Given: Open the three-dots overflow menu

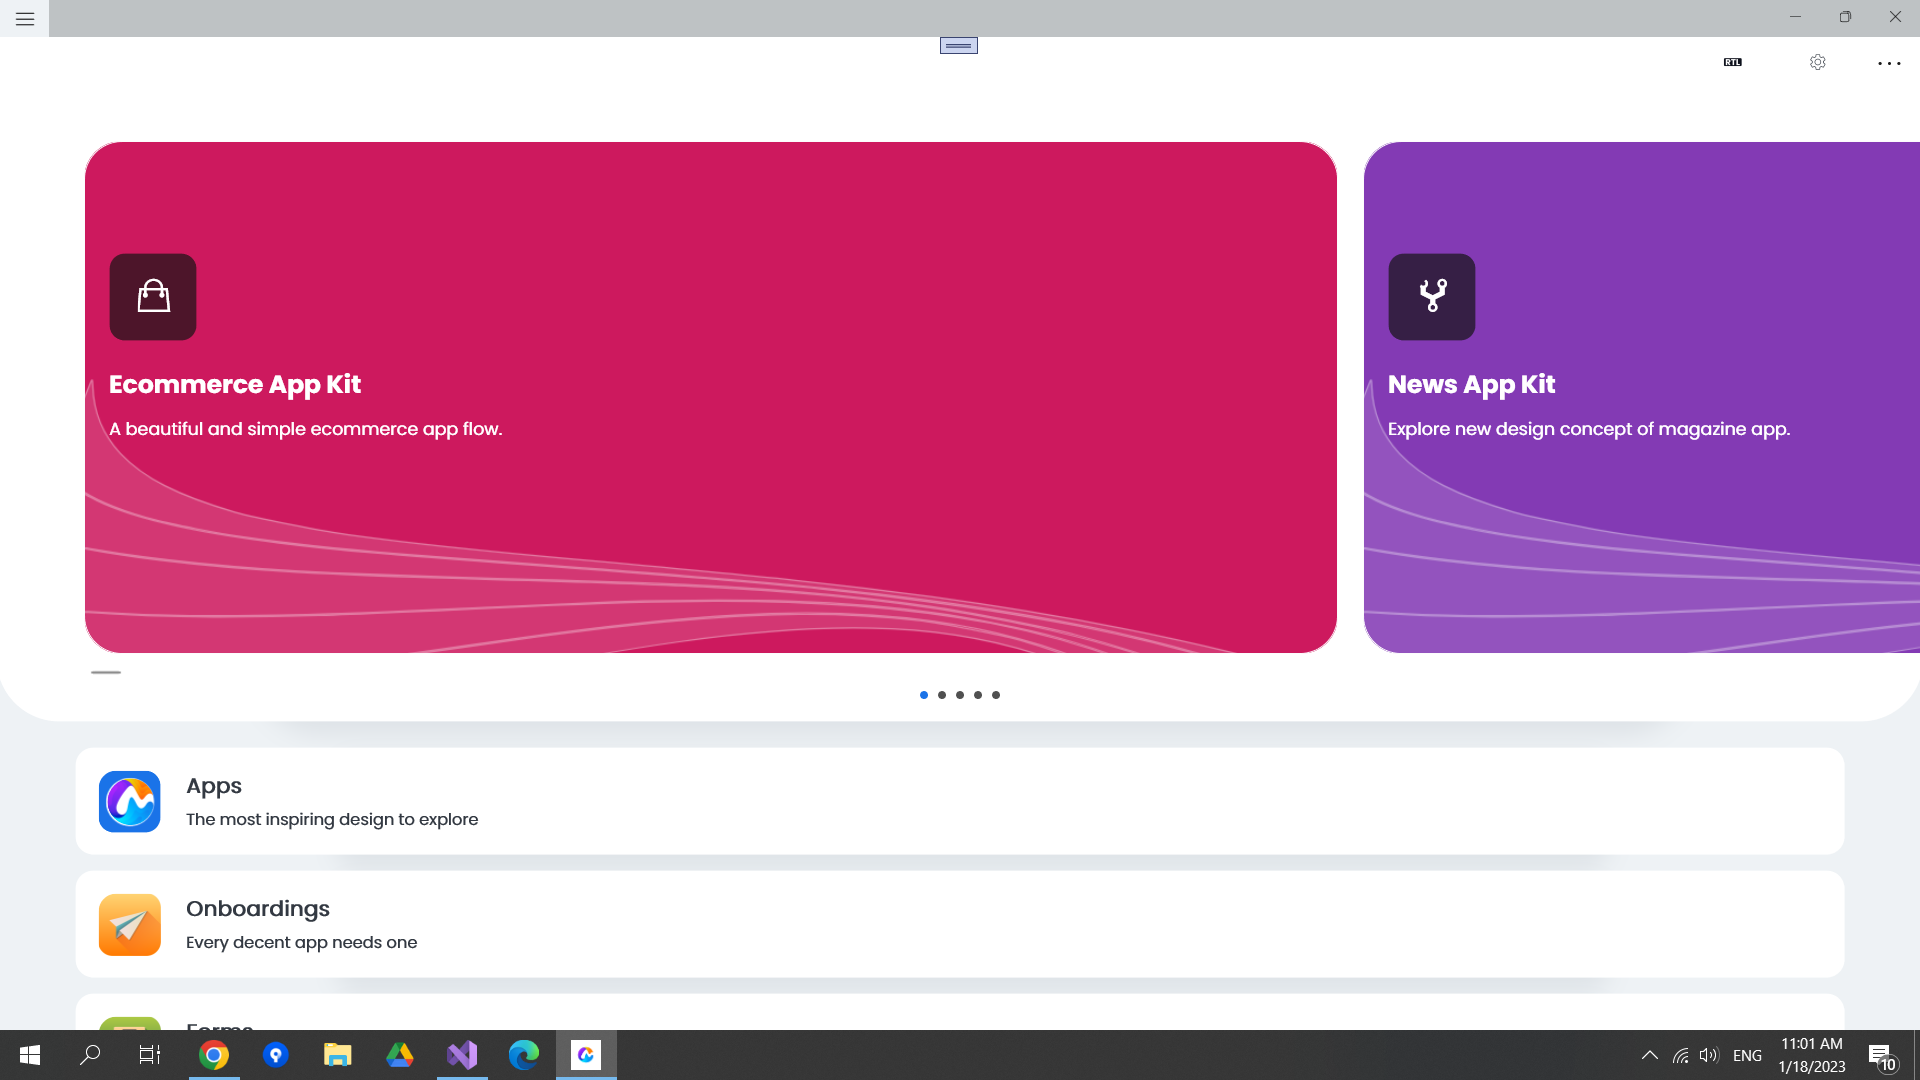Looking at the screenshot, I should click(x=1889, y=63).
